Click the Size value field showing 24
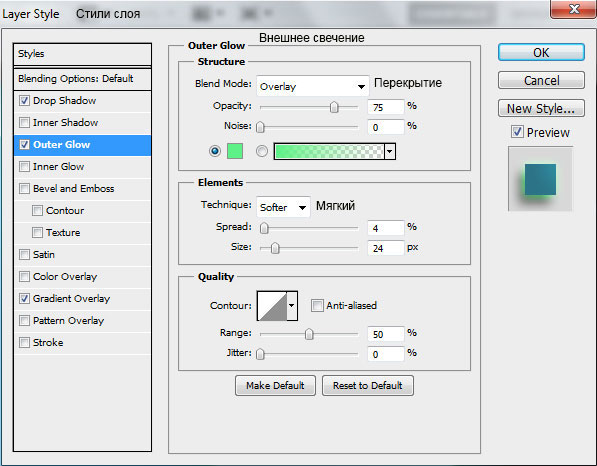The width and height of the screenshot is (597, 466). click(385, 248)
